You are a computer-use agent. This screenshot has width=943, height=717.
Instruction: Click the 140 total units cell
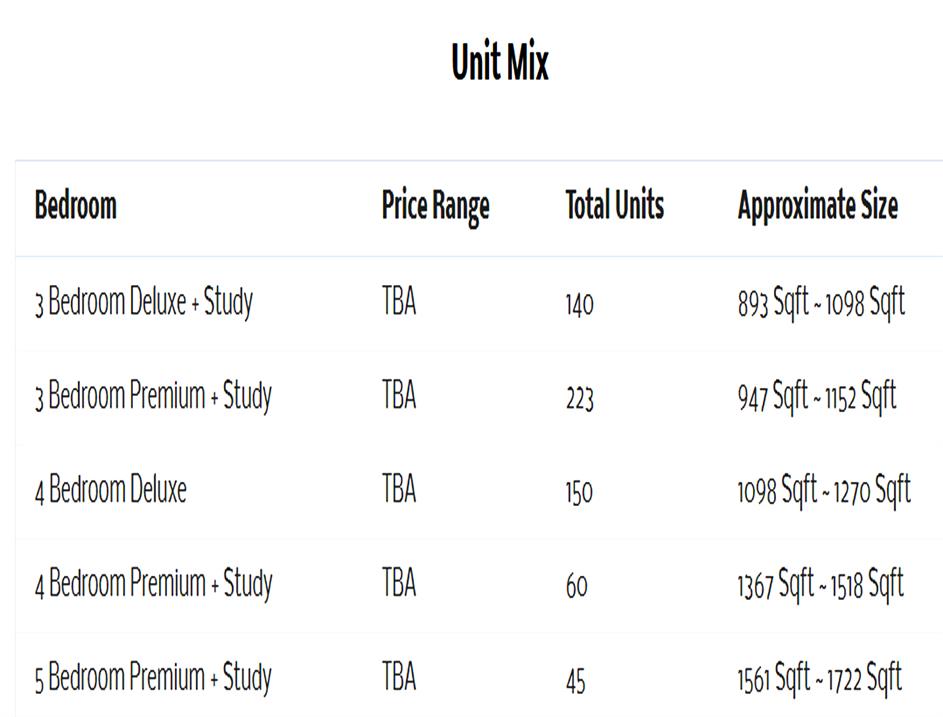tap(579, 304)
